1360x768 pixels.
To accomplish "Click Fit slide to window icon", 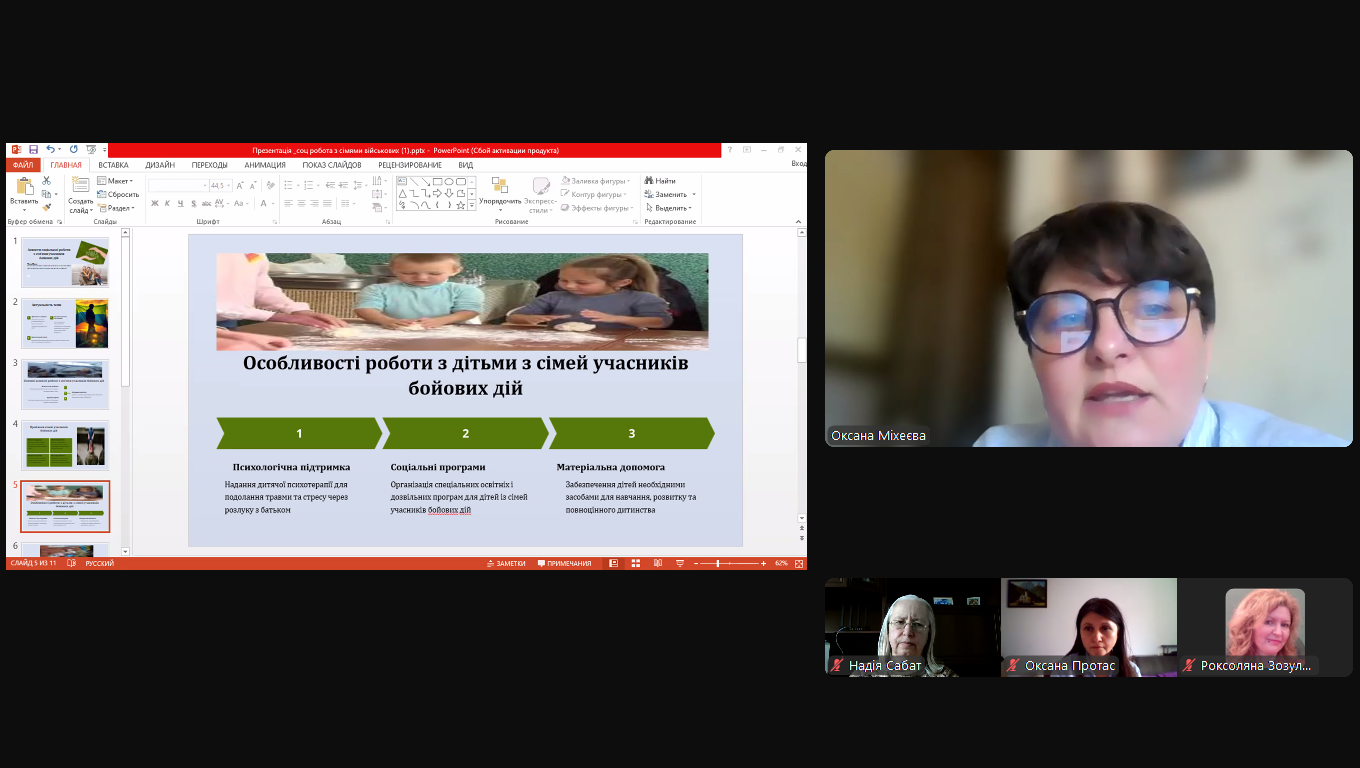I will 798,563.
